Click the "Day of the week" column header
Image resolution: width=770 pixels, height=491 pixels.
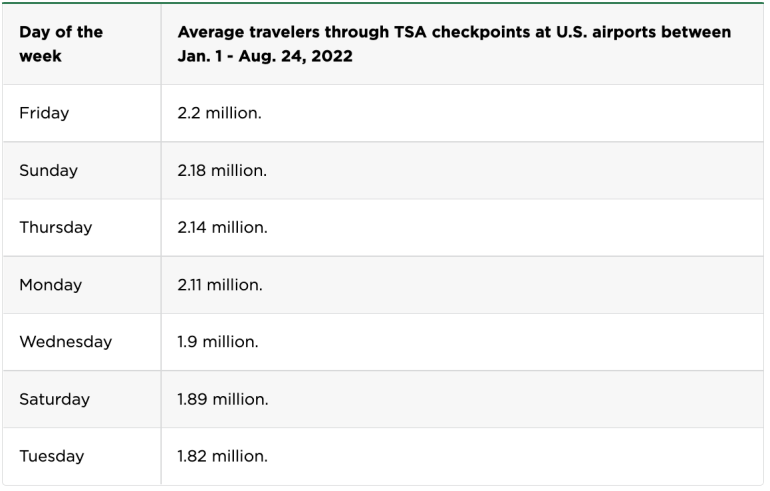pos(61,43)
